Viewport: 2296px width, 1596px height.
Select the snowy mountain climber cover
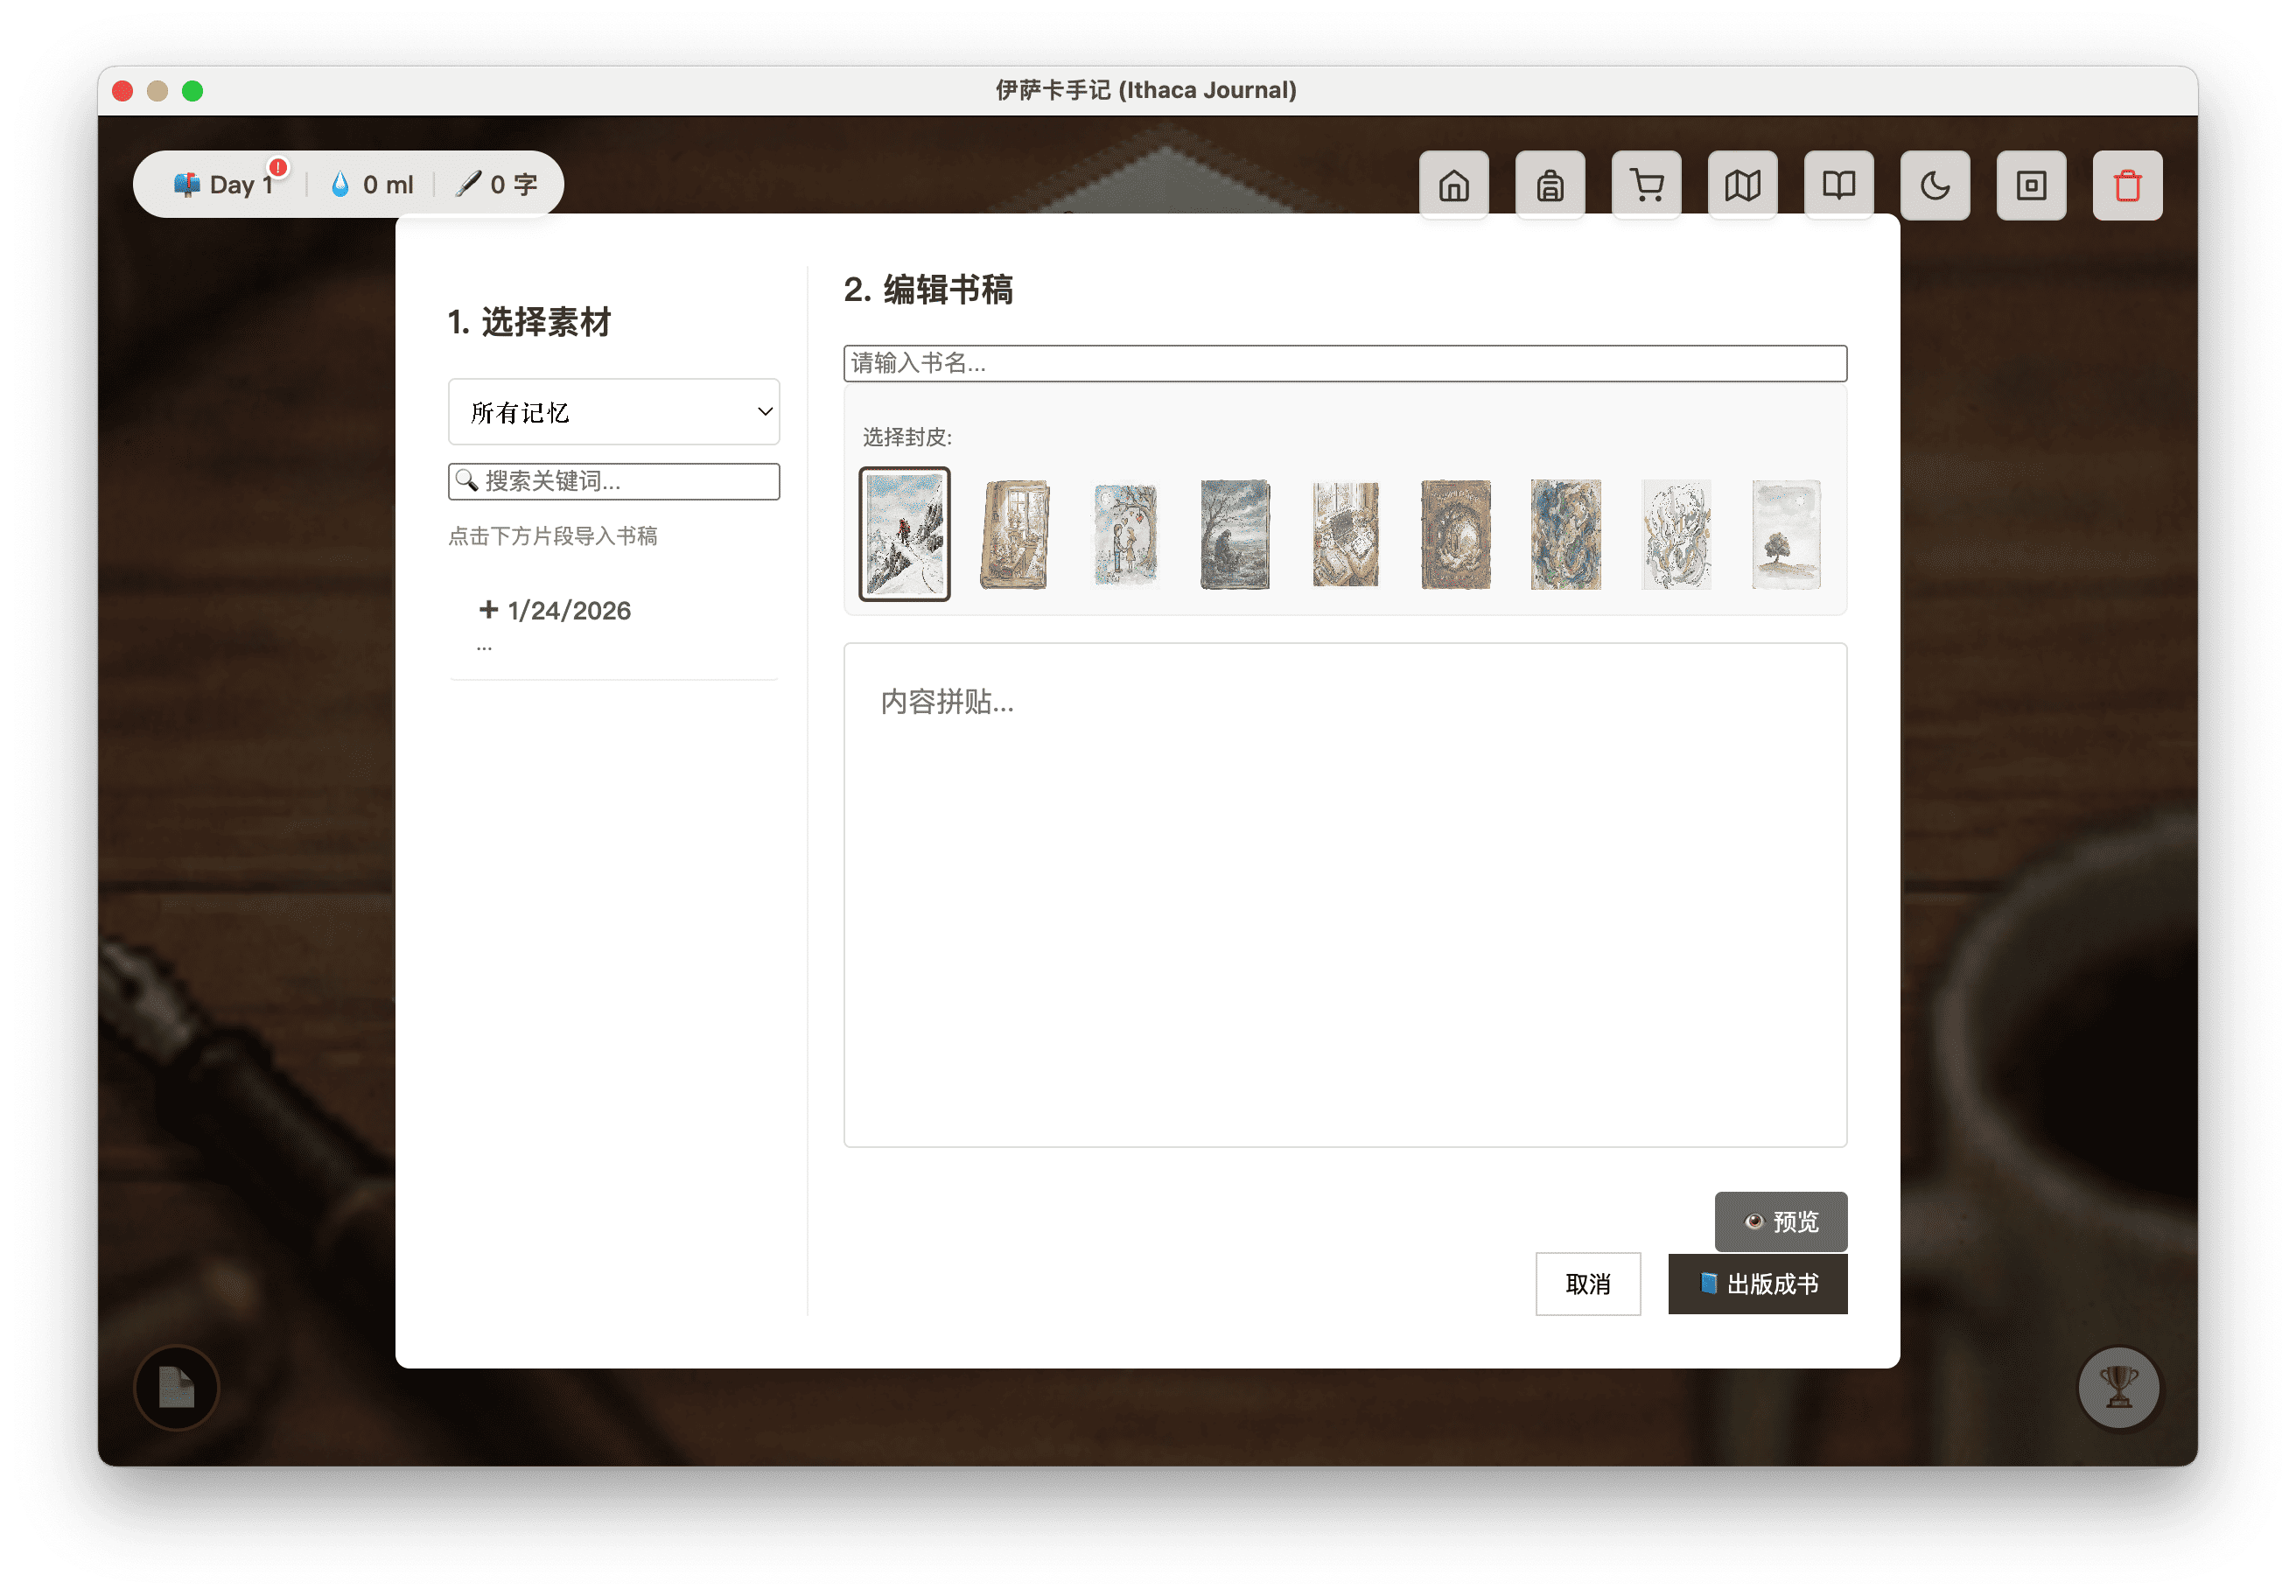(x=904, y=534)
